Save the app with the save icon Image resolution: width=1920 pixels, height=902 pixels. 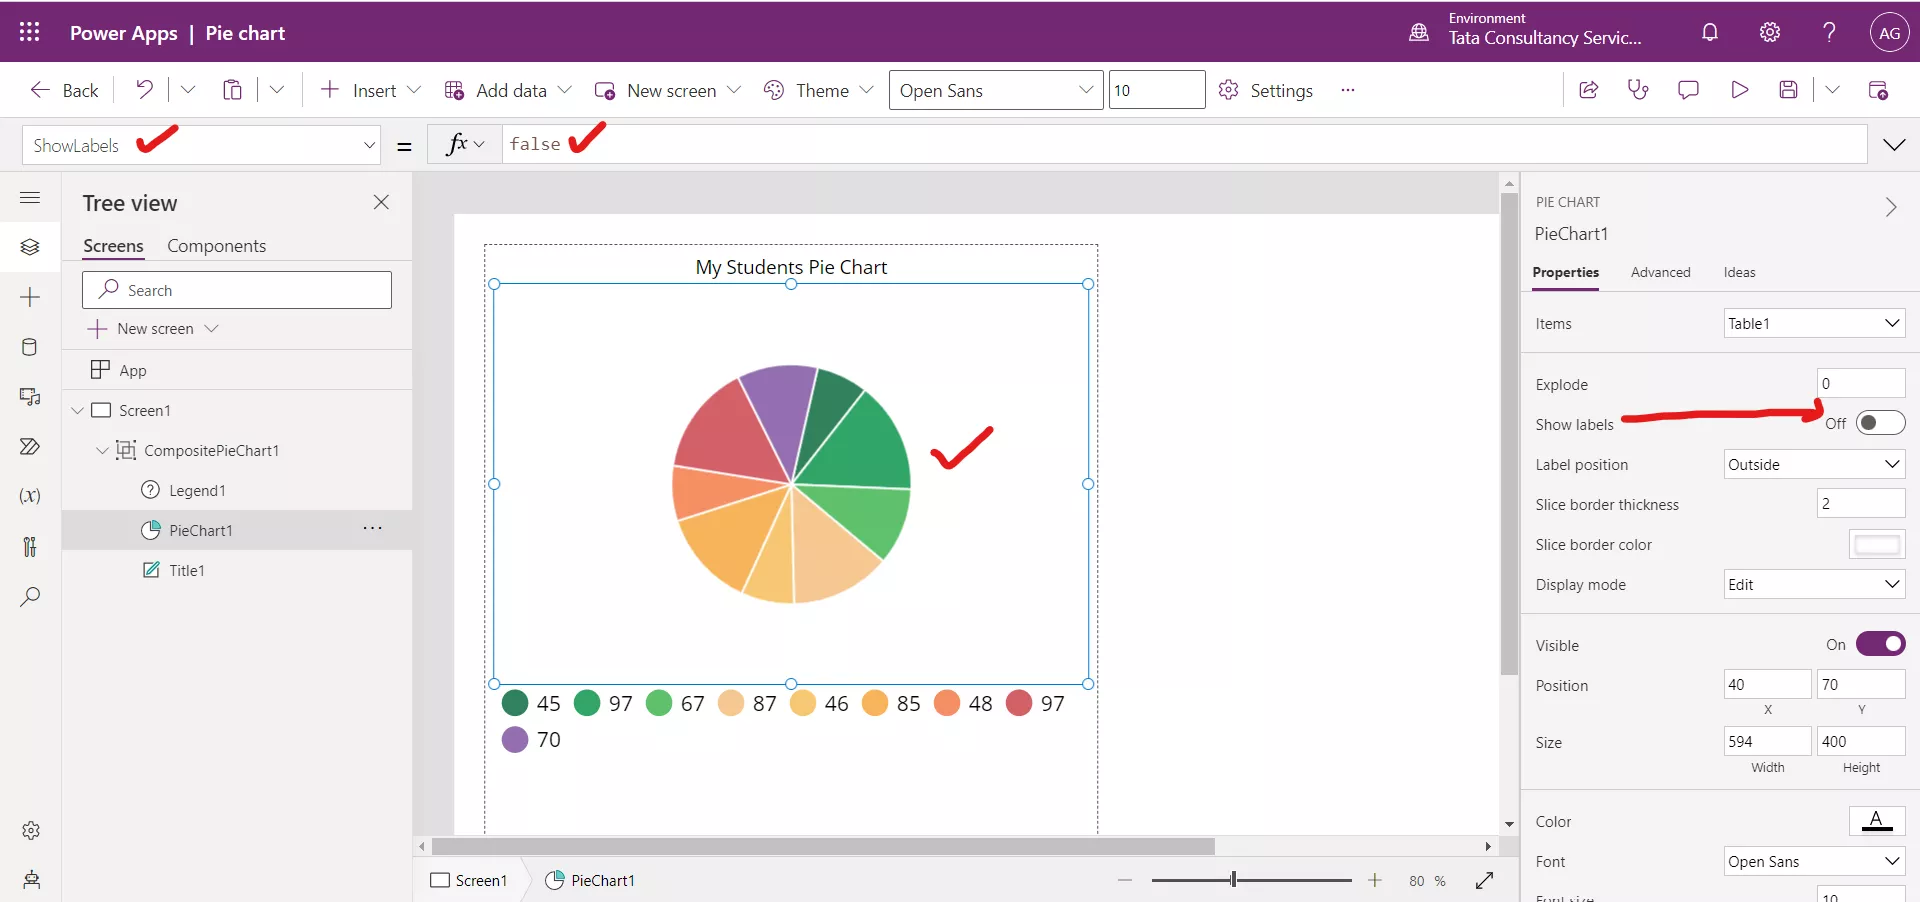(1789, 90)
